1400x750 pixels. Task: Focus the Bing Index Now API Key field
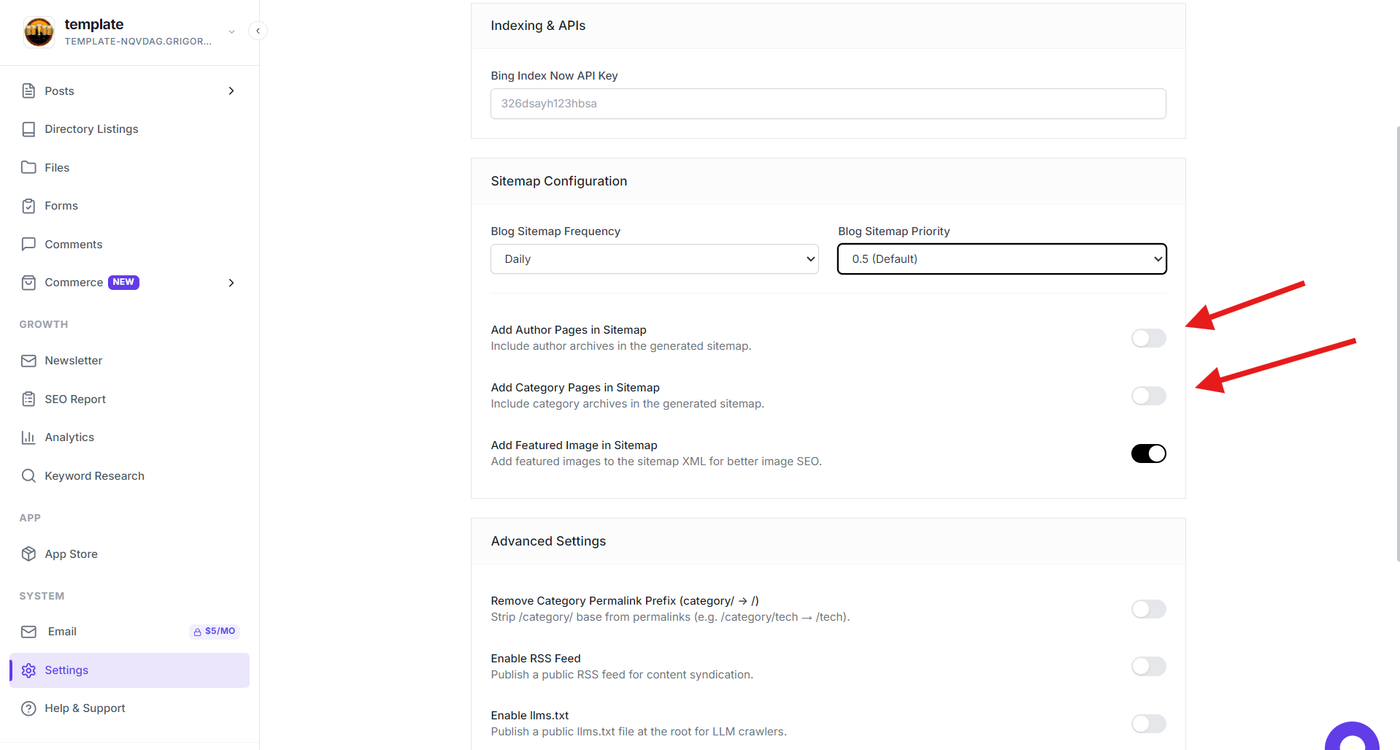pos(828,104)
